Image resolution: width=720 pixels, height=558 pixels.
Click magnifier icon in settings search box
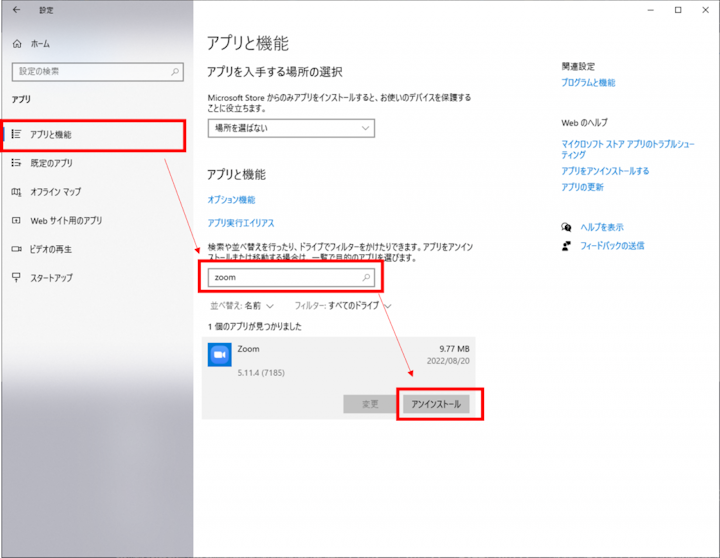pyautogui.click(x=176, y=72)
